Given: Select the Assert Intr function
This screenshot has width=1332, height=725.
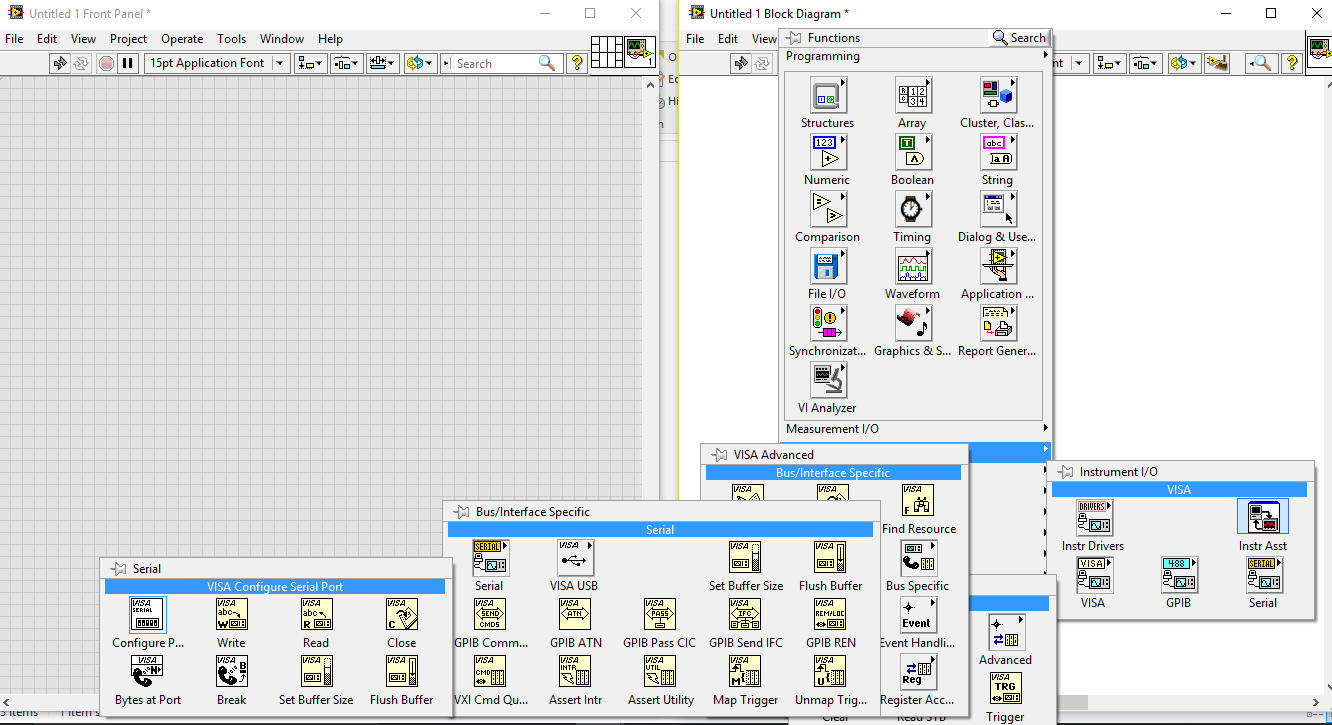Looking at the screenshot, I should pyautogui.click(x=575, y=672).
